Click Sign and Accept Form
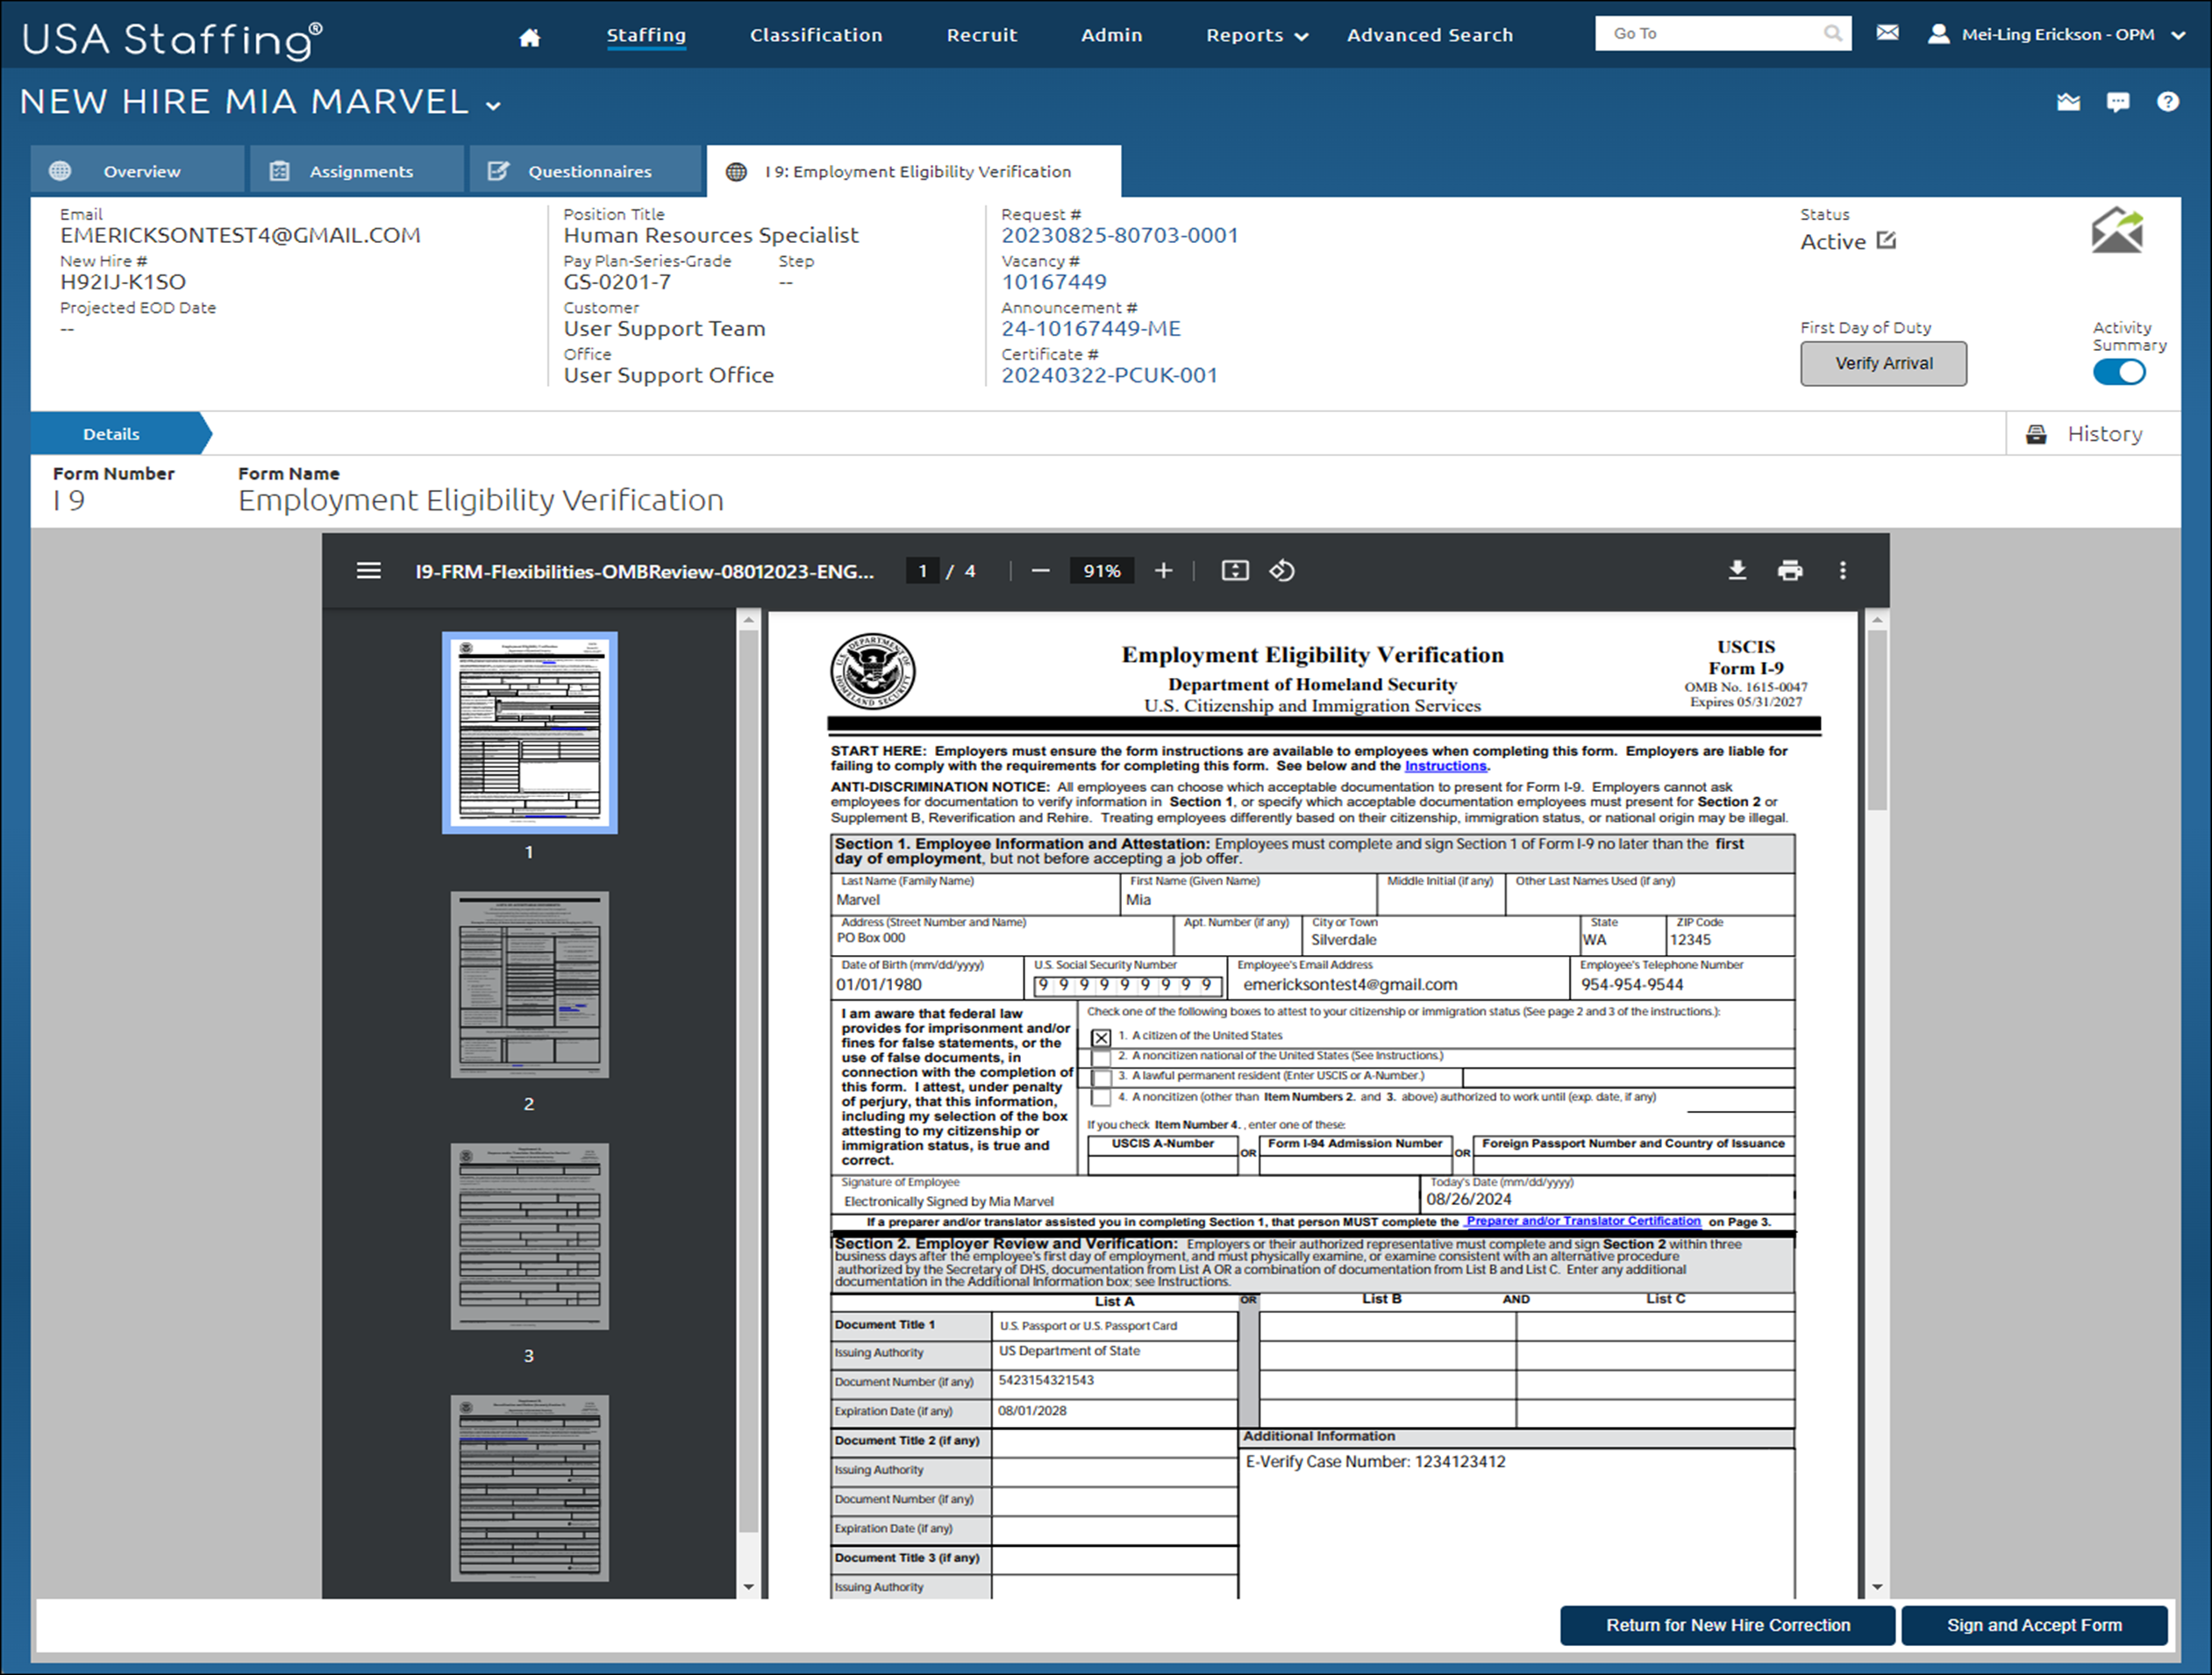The width and height of the screenshot is (2212, 1675). pyautogui.click(x=2033, y=1625)
